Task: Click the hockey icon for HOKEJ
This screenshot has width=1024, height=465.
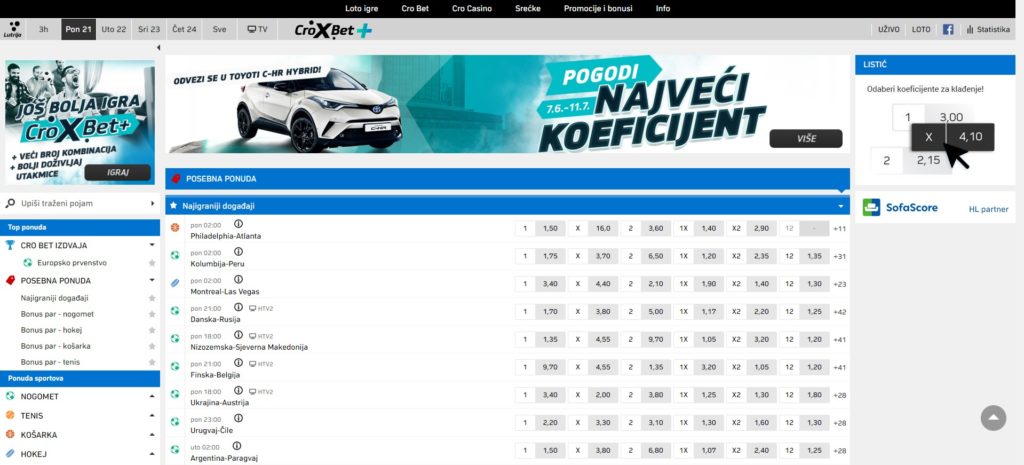Action: pyautogui.click(x=10, y=453)
